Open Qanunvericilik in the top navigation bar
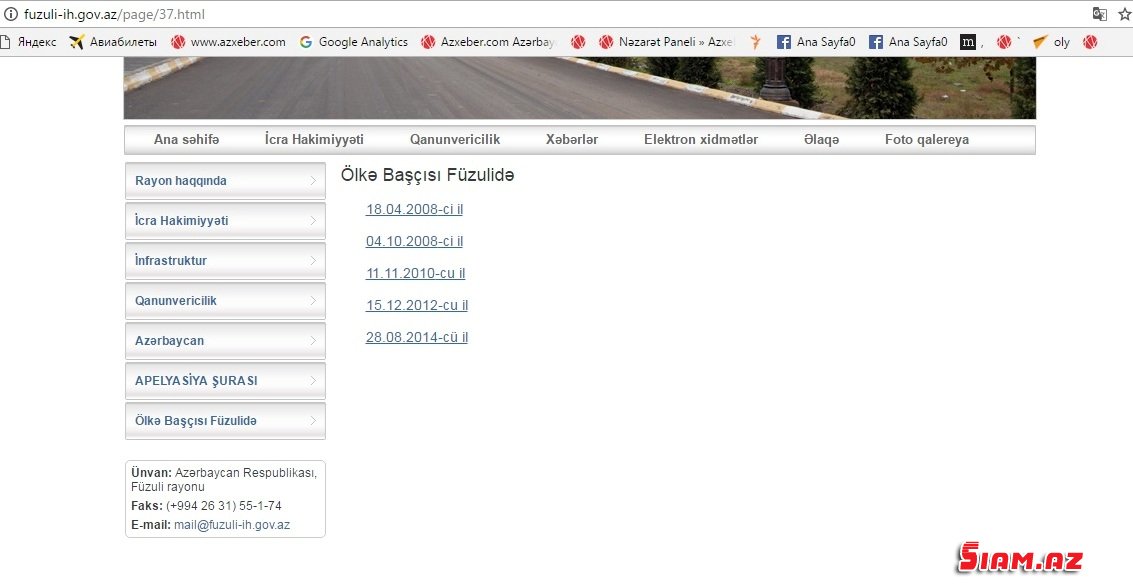 click(455, 139)
